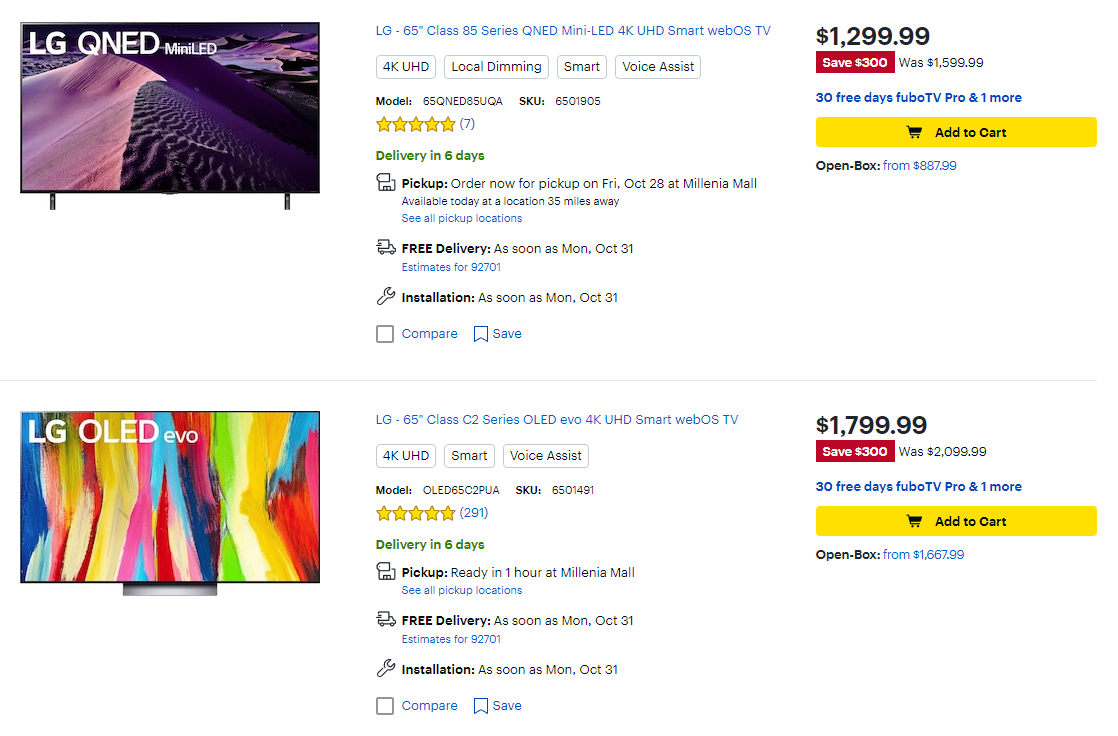The width and height of the screenshot is (1118, 736).
Task: Open the LG 65" QNED Mini-LED product title link
Action: [573, 31]
